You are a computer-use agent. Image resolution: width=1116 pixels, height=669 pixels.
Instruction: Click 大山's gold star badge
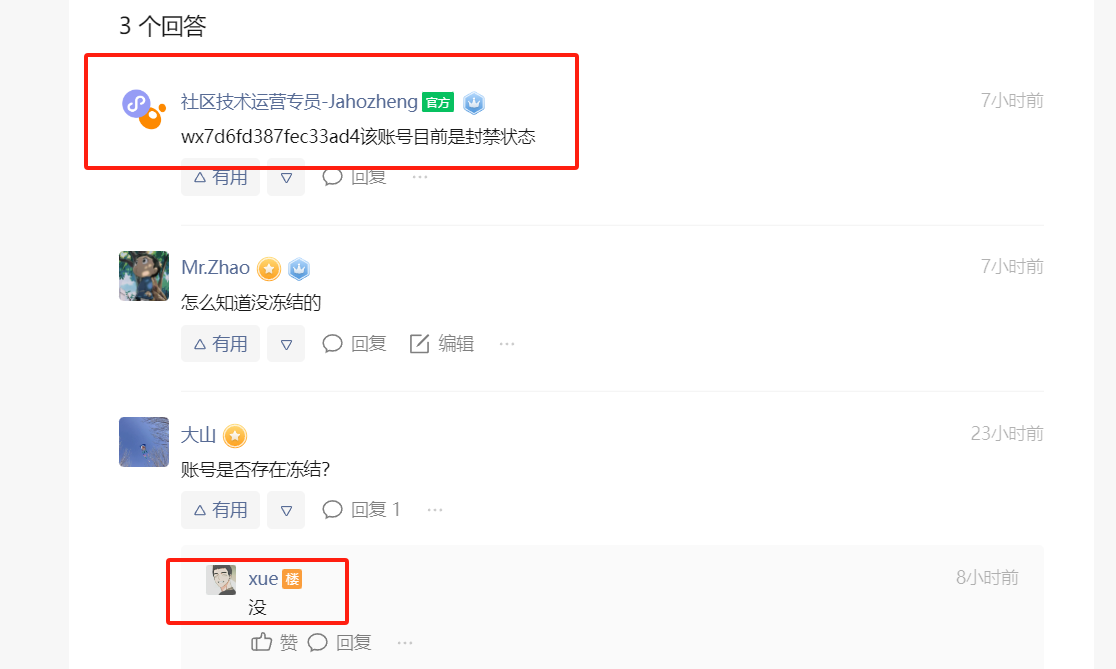[235, 436]
